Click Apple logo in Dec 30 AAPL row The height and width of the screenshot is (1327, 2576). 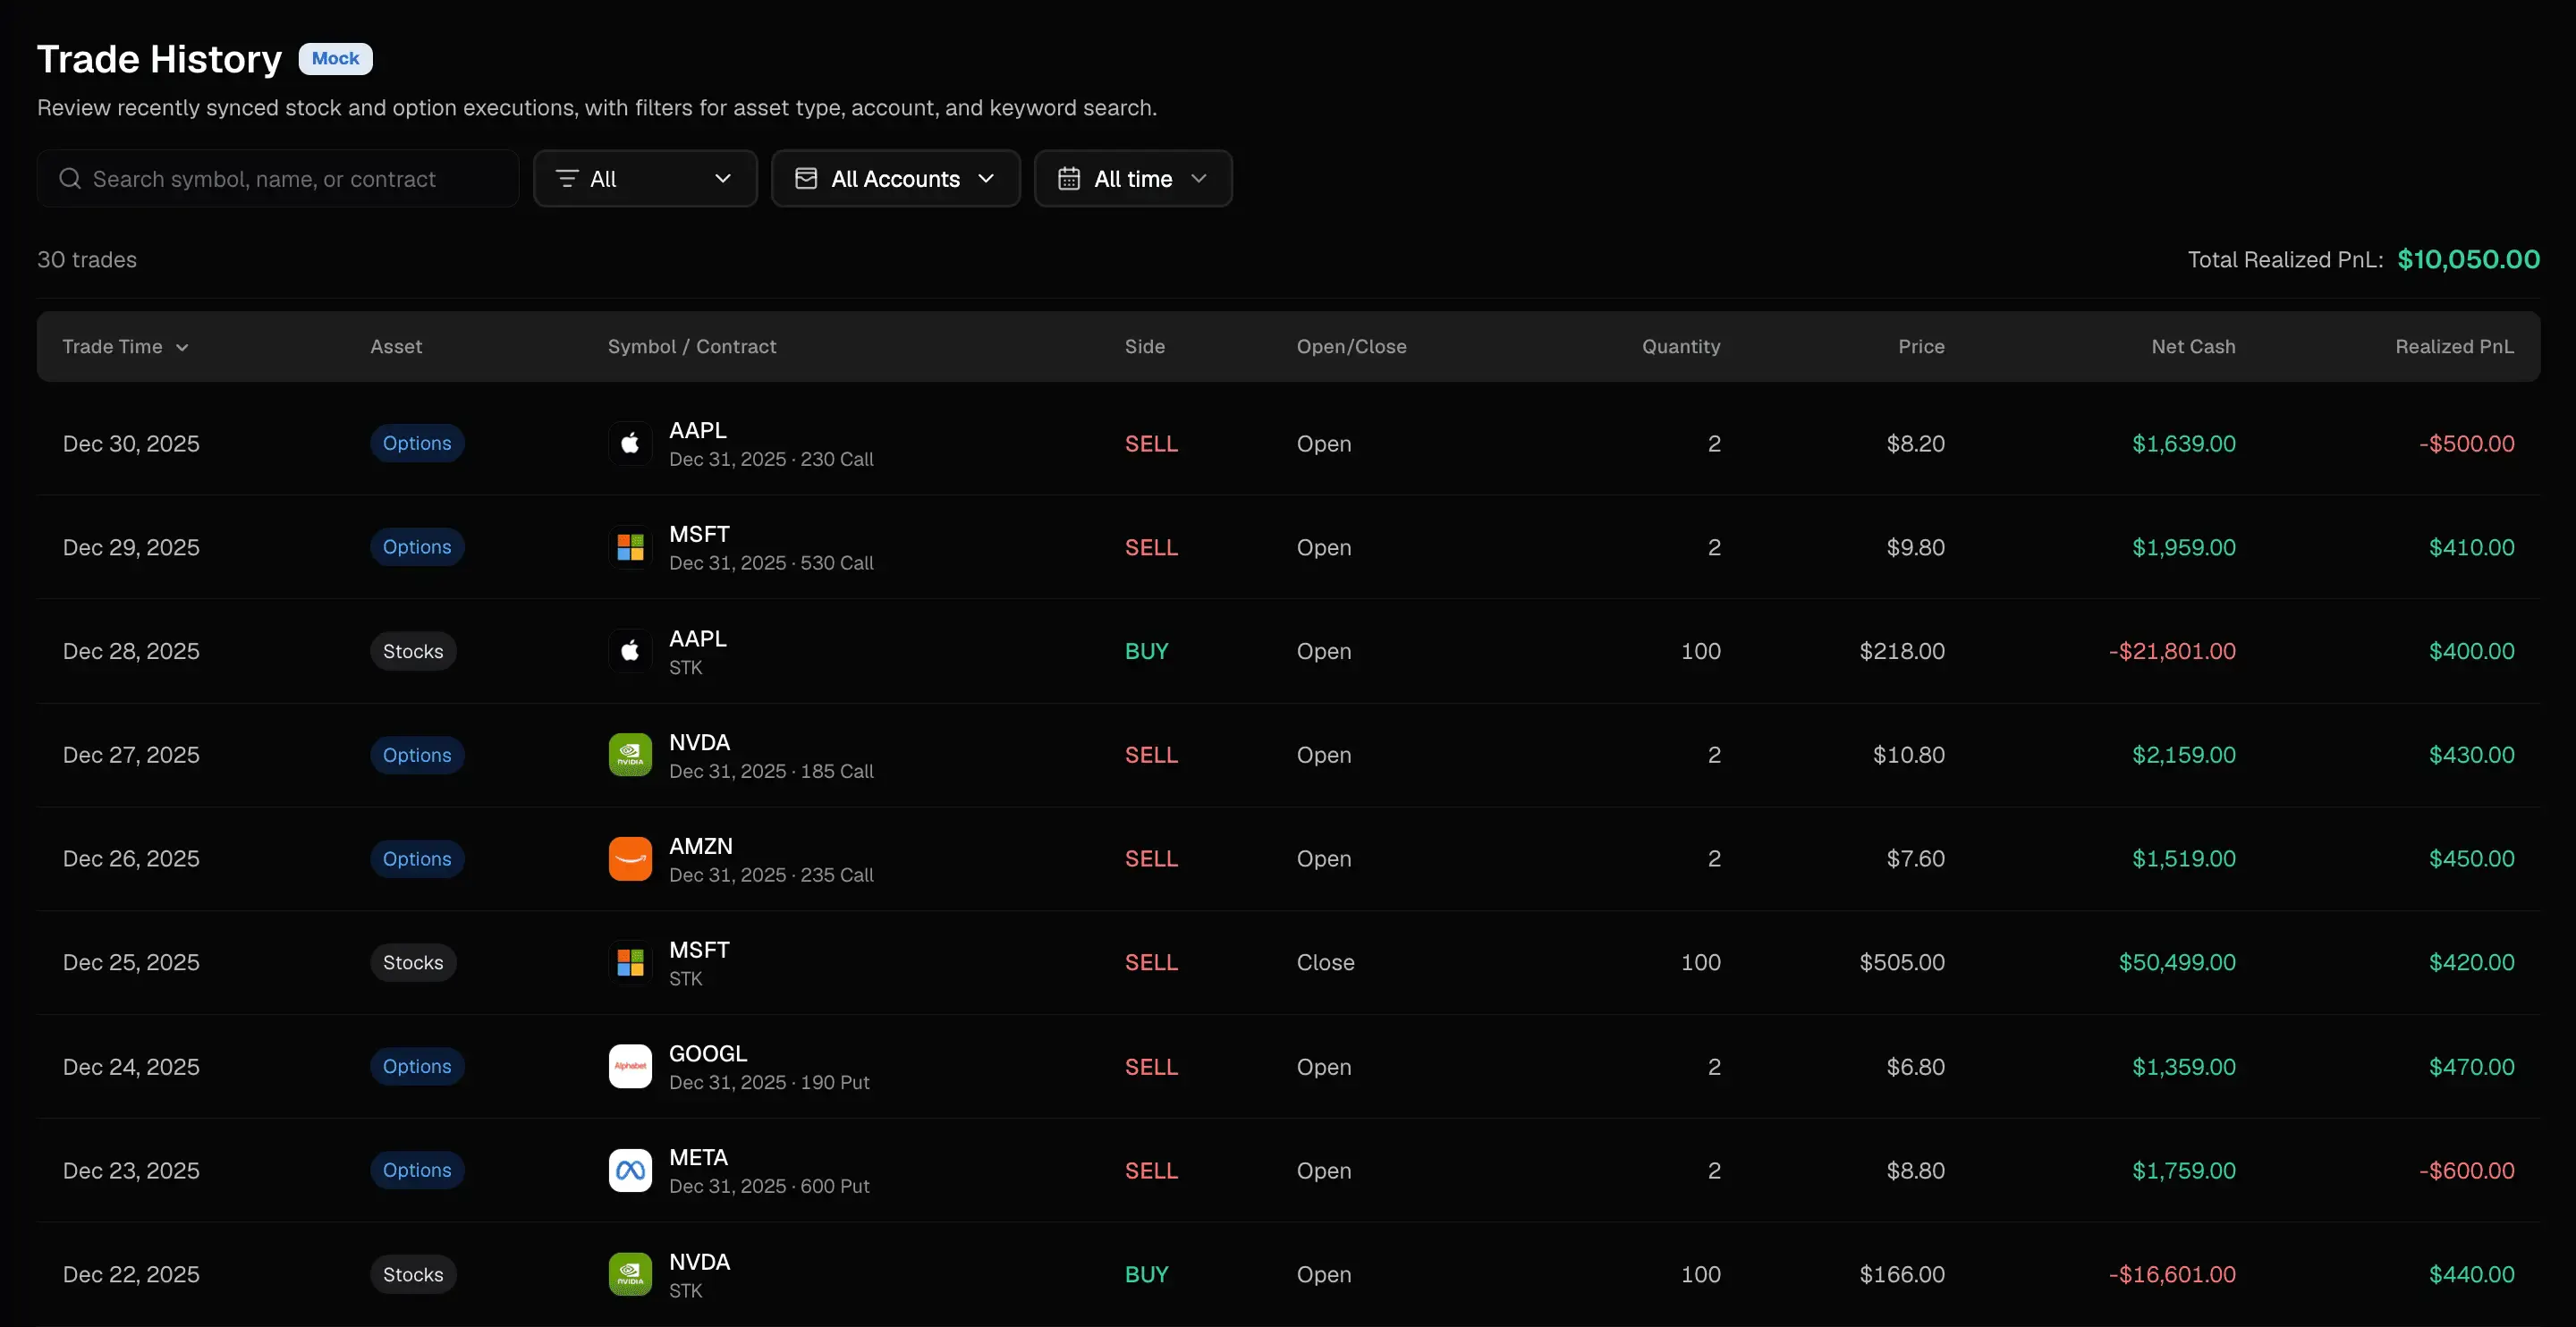tap(630, 443)
